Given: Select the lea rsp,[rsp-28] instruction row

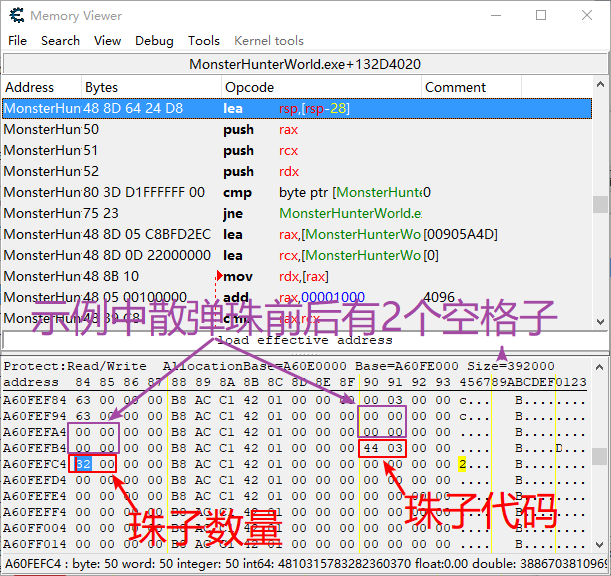Looking at the screenshot, I should point(297,108).
